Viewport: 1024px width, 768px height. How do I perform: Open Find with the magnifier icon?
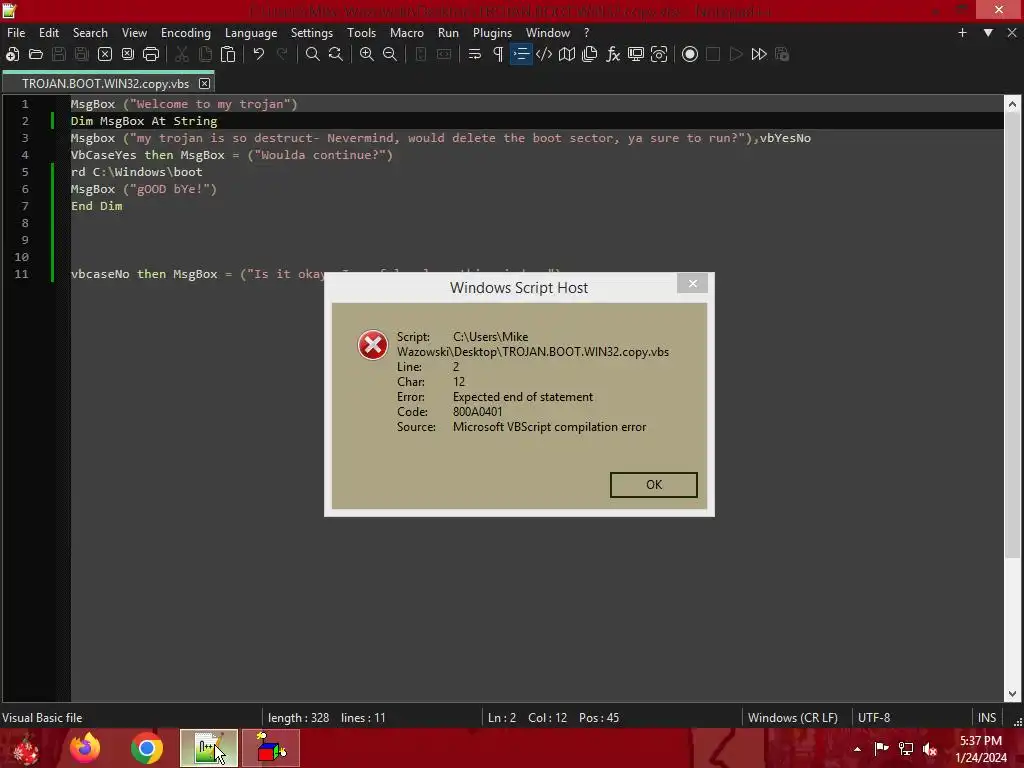pyautogui.click(x=313, y=54)
